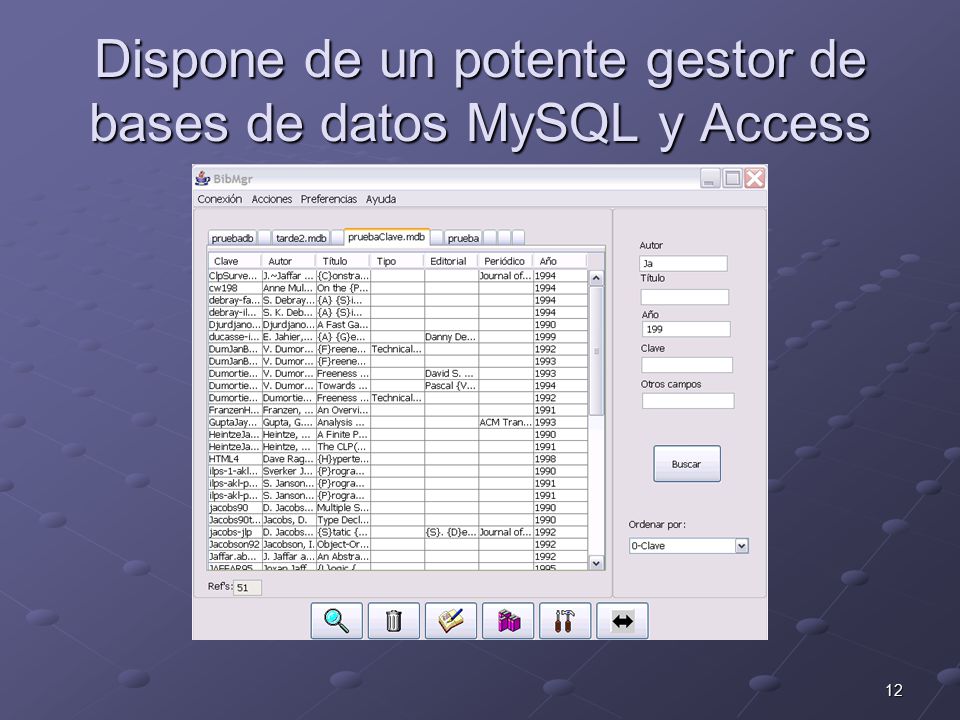The width and height of the screenshot is (960, 720).
Task: Click the blank tab right after pruebadb
Action: coord(264,238)
